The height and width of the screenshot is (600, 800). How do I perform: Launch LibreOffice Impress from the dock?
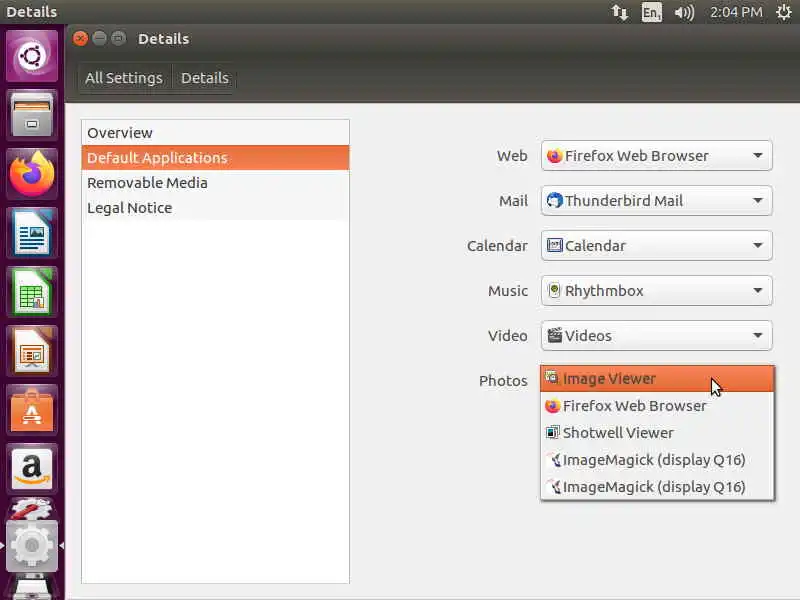pos(32,351)
